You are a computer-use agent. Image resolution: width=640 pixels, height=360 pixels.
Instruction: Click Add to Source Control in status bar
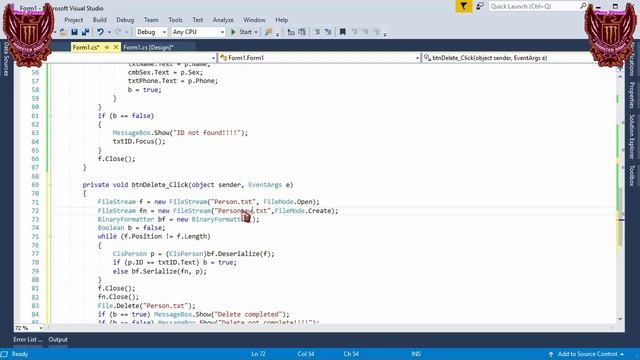(x=587, y=354)
